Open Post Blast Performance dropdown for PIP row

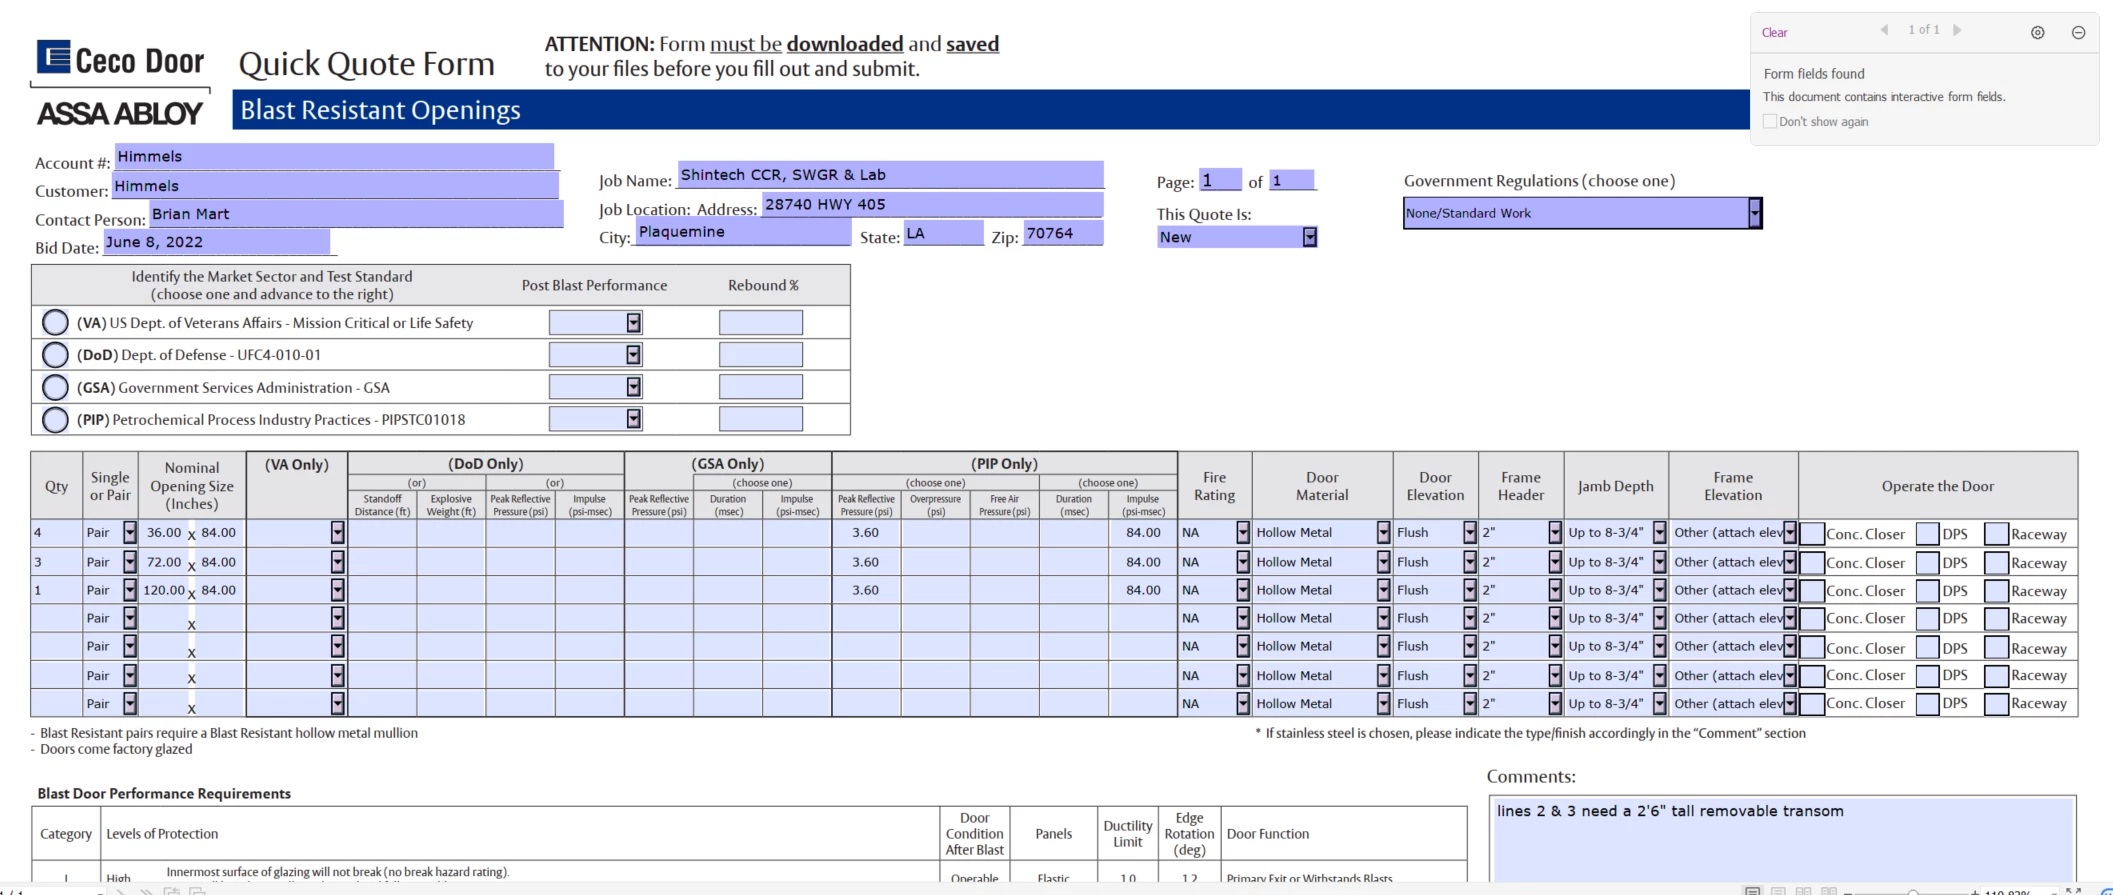[633, 418]
